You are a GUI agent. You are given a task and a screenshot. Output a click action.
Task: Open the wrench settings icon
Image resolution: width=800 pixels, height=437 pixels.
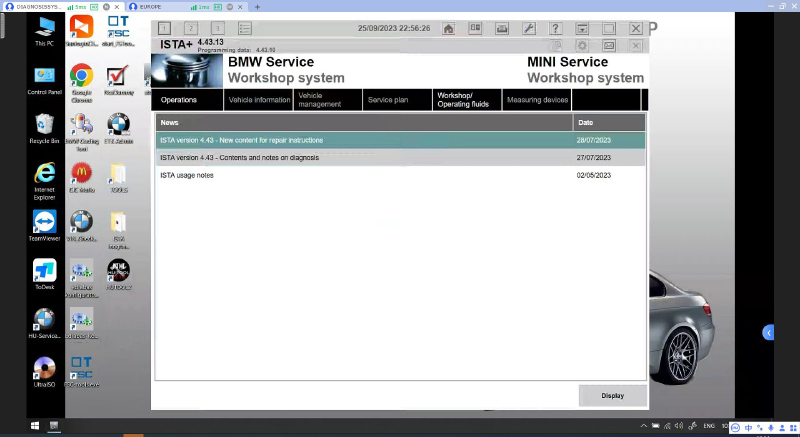pyautogui.click(x=529, y=29)
